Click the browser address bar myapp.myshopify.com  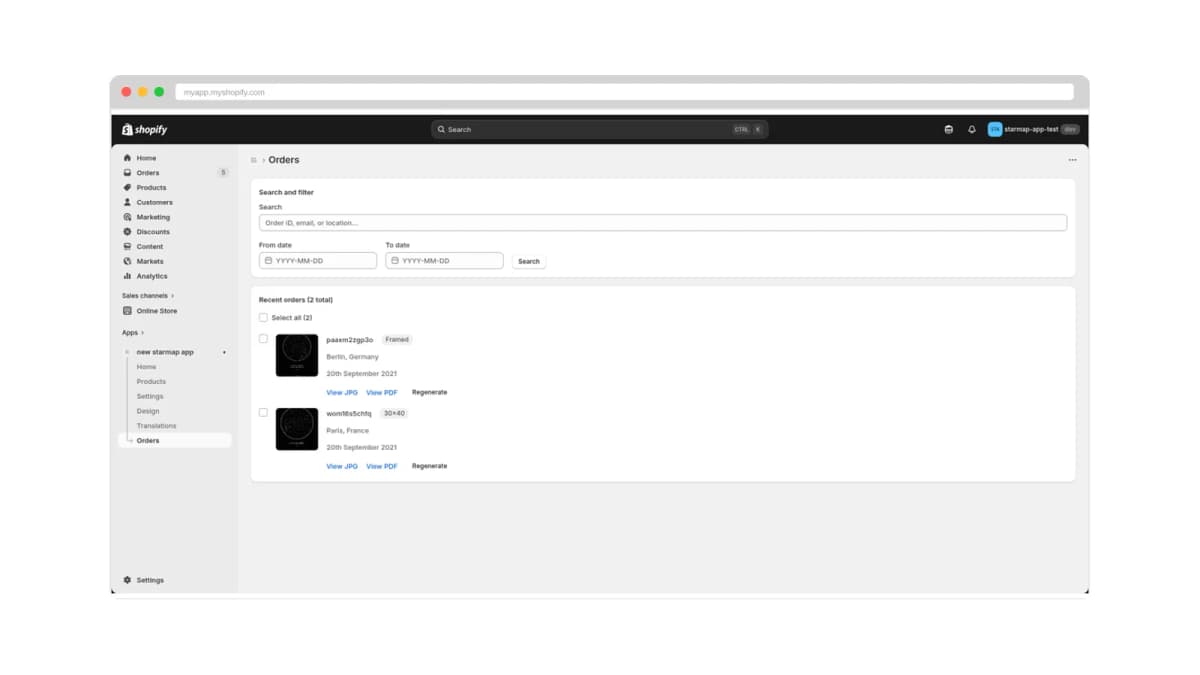point(625,92)
